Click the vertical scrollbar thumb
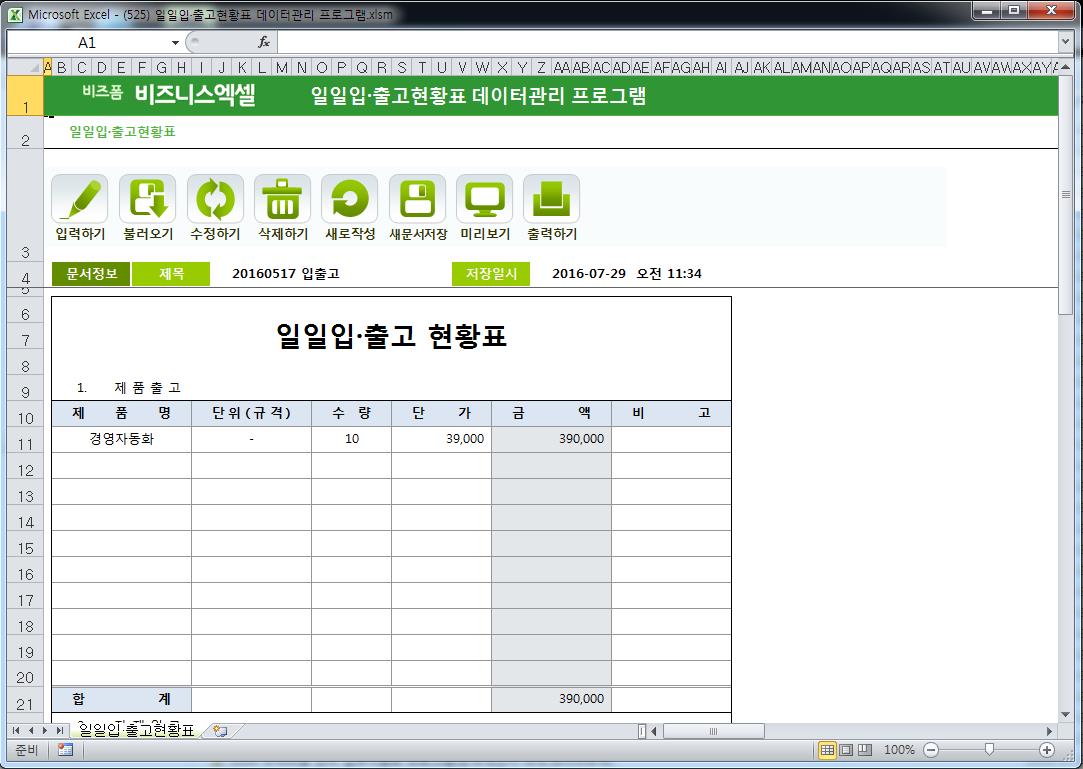Viewport: 1083px width, 769px height. [x=1066, y=195]
